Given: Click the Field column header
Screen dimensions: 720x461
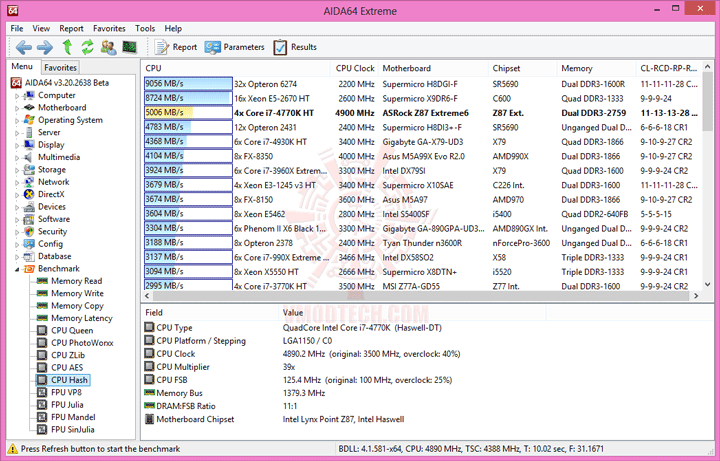Looking at the screenshot, I should pos(210,313).
